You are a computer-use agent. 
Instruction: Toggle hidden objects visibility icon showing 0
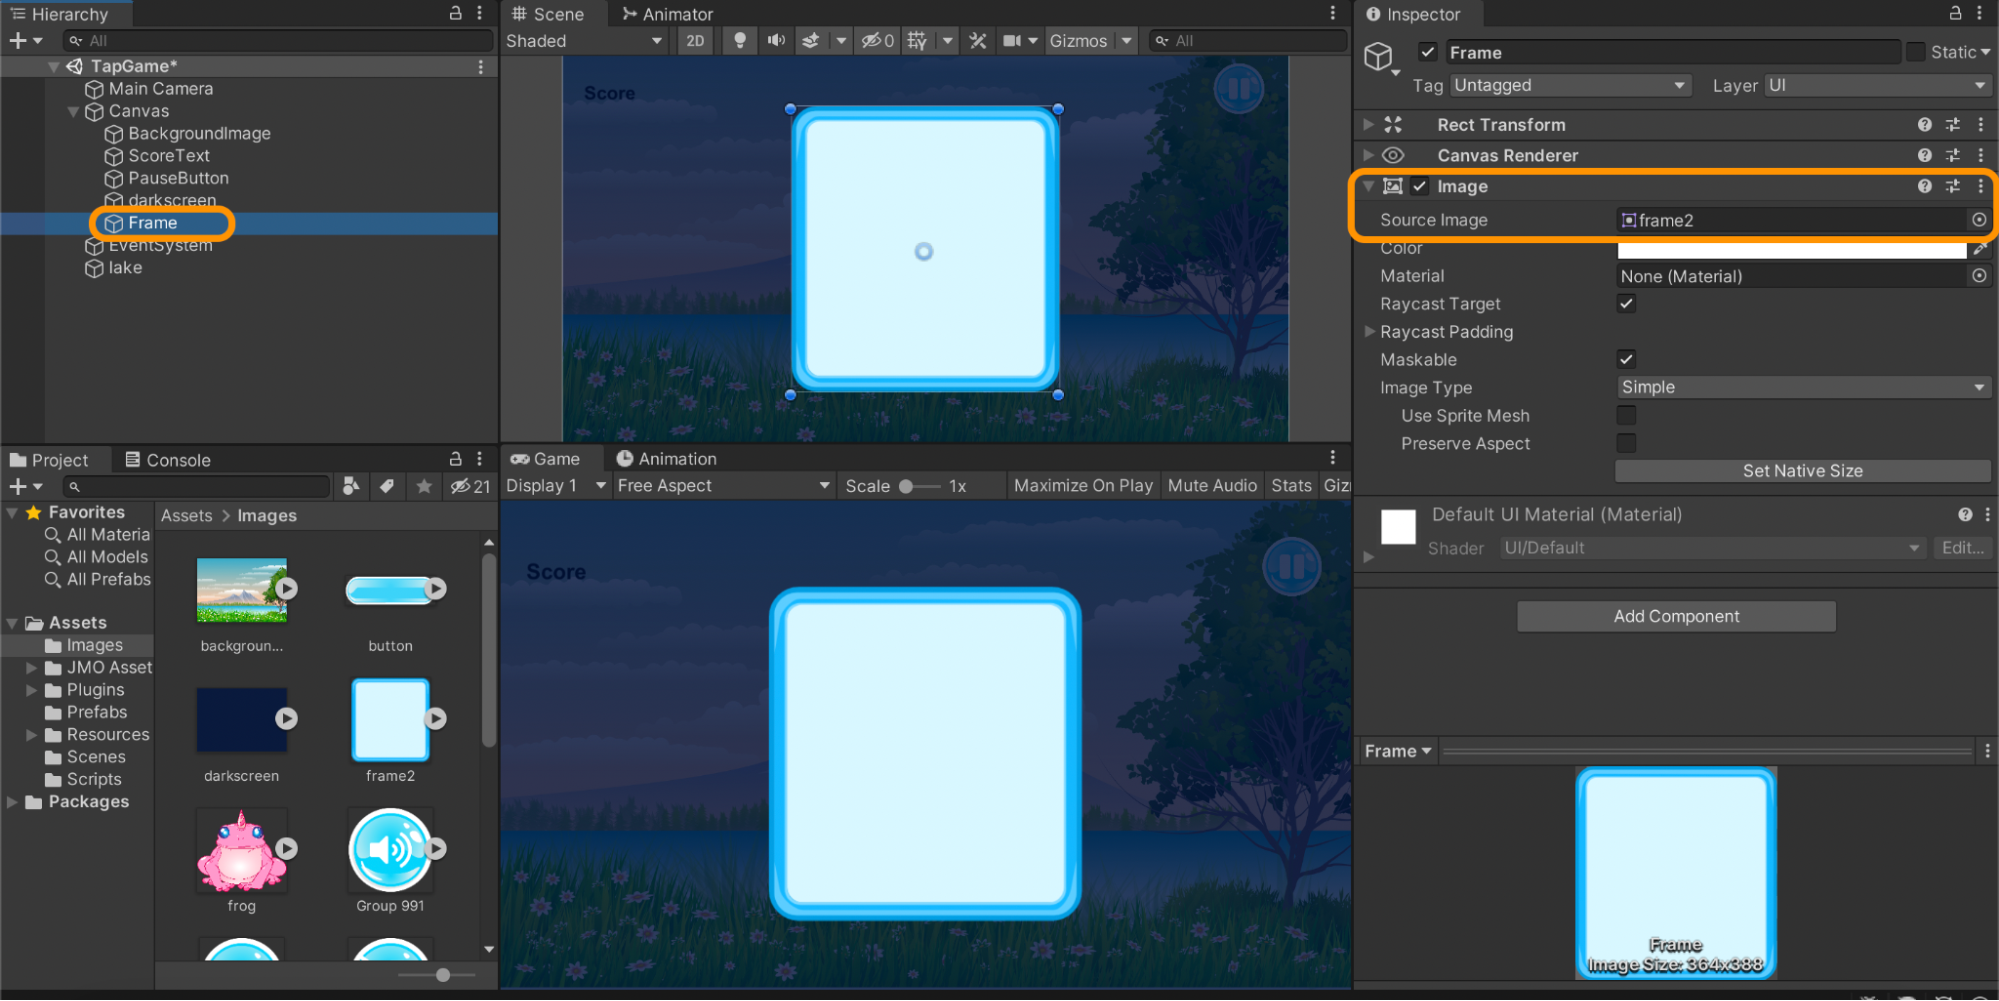pyautogui.click(x=877, y=40)
